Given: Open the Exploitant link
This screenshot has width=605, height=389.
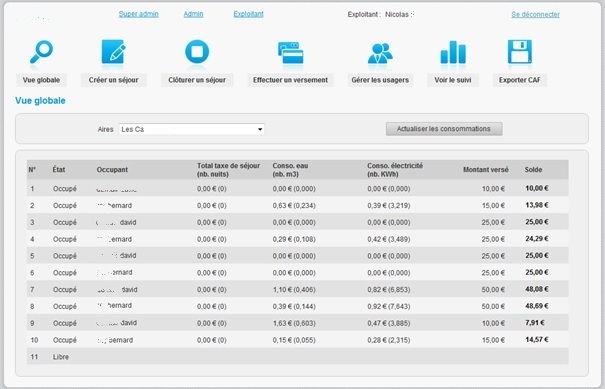Looking at the screenshot, I should [248, 14].
